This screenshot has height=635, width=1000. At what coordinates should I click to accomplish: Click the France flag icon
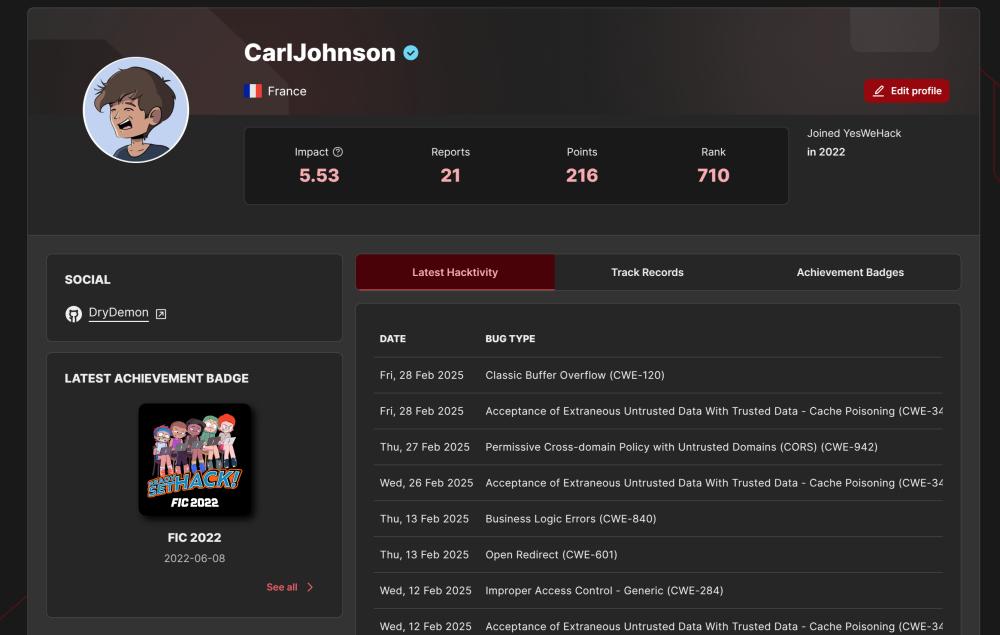coord(253,91)
